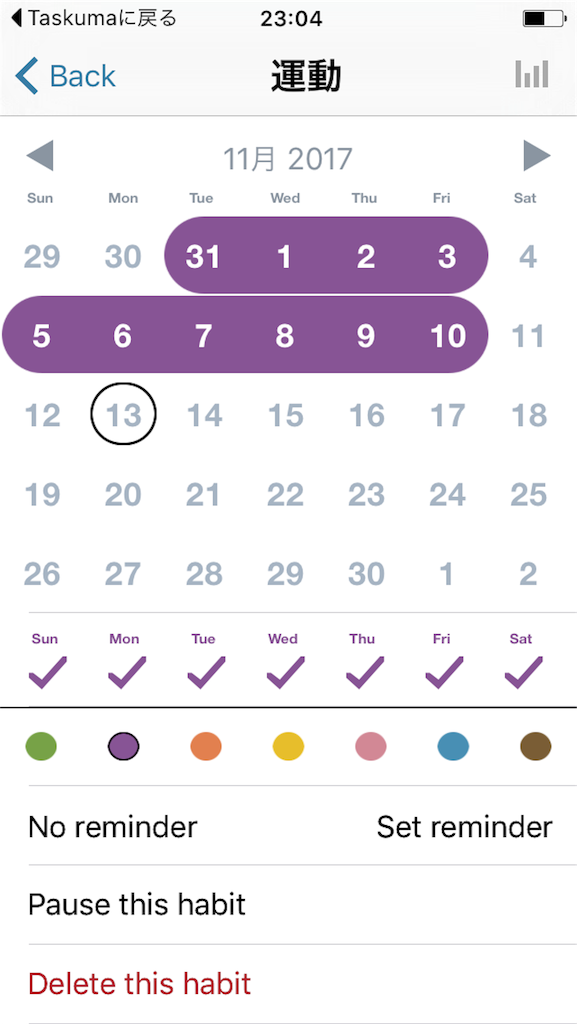Advance to next month with right arrow
The image size is (577, 1024).
tap(537, 156)
